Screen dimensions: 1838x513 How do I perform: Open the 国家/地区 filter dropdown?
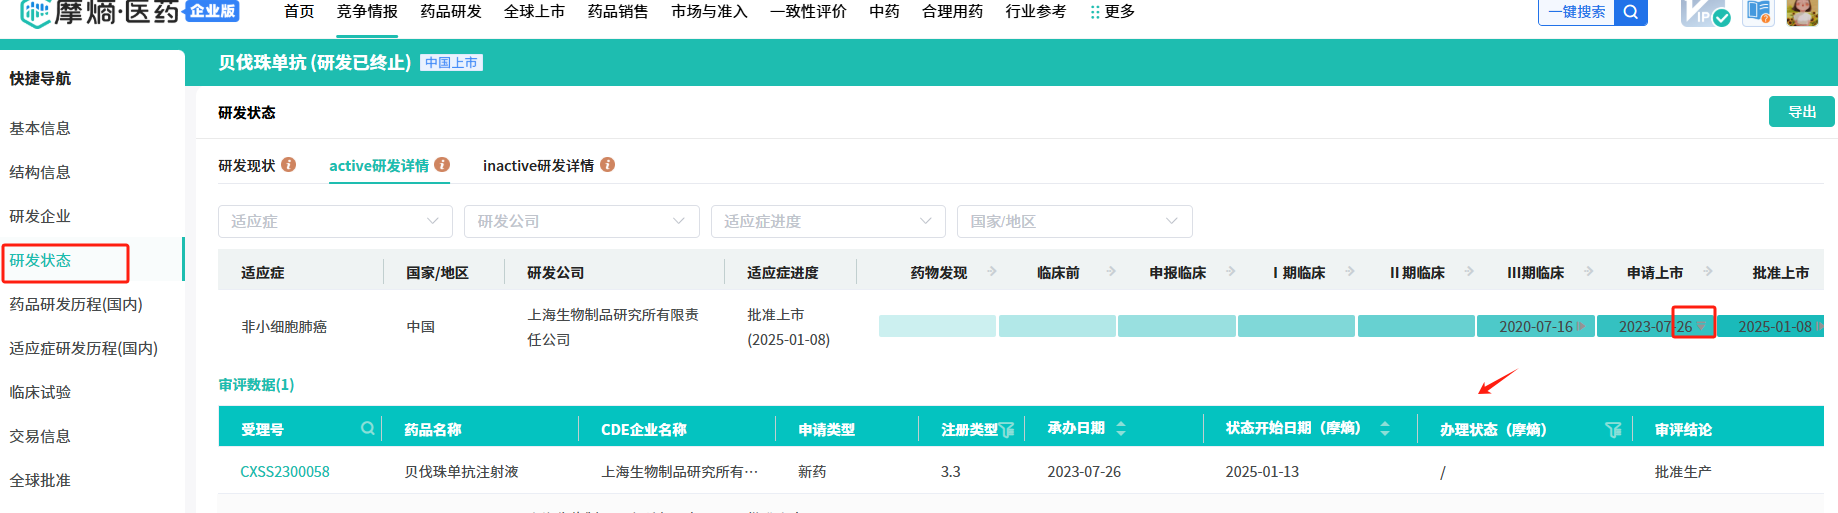(x=1074, y=221)
